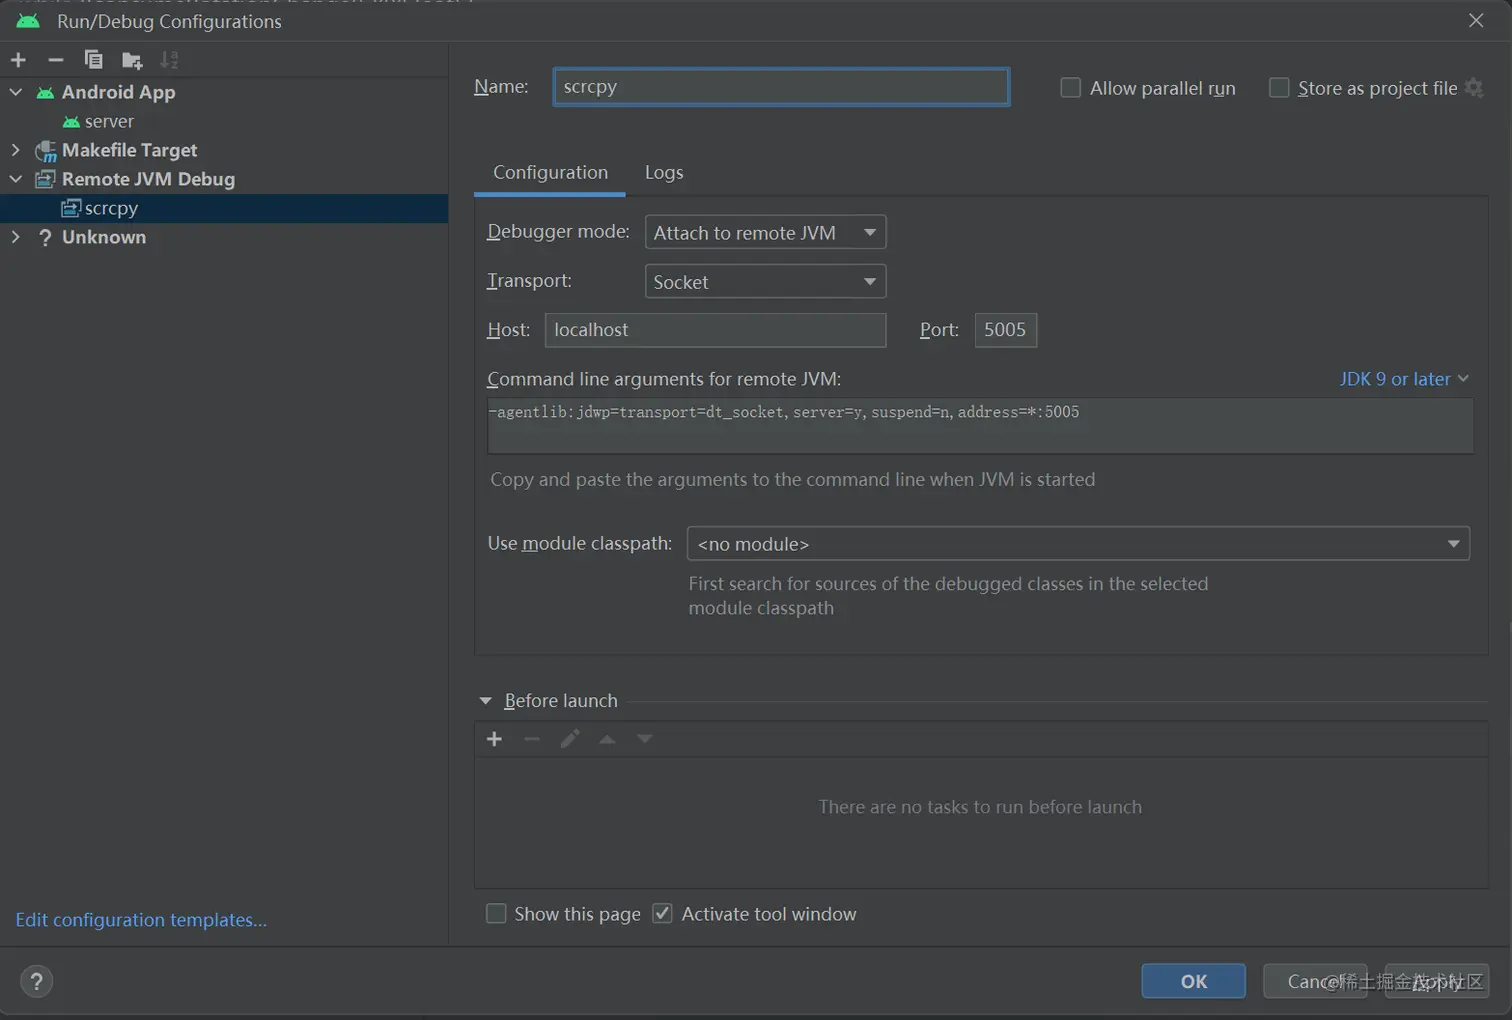Collapse the Android App group

16,92
